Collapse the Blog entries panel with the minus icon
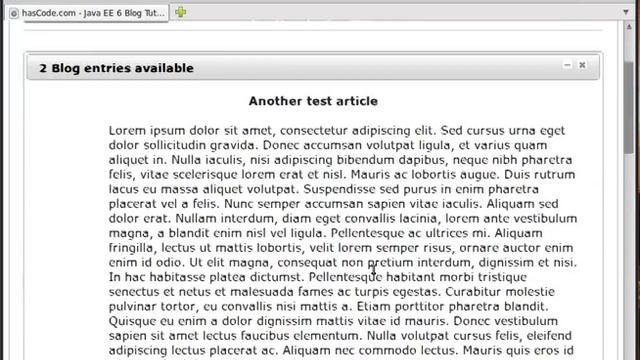640x360 pixels. tap(567, 65)
